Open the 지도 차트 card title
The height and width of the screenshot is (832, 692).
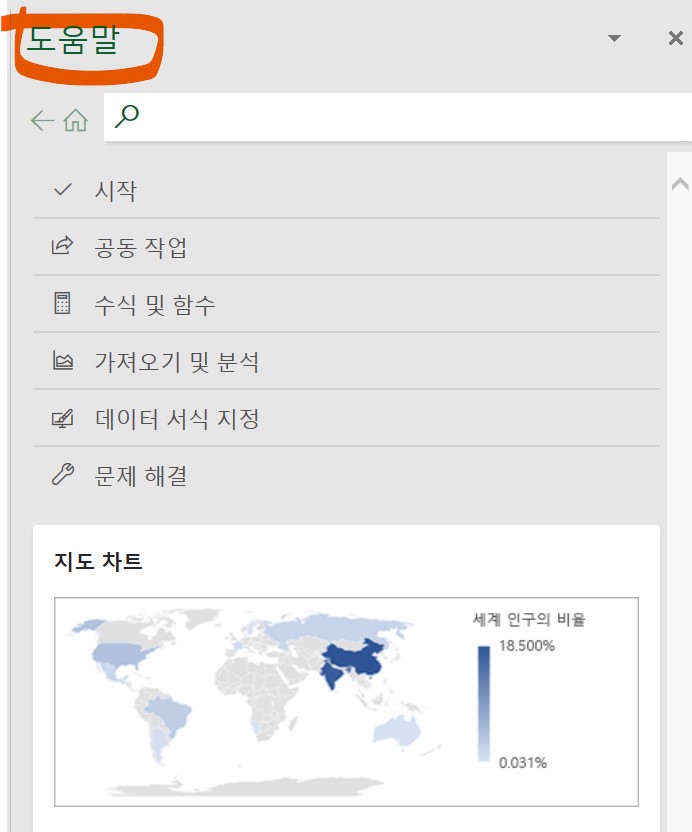click(x=98, y=561)
